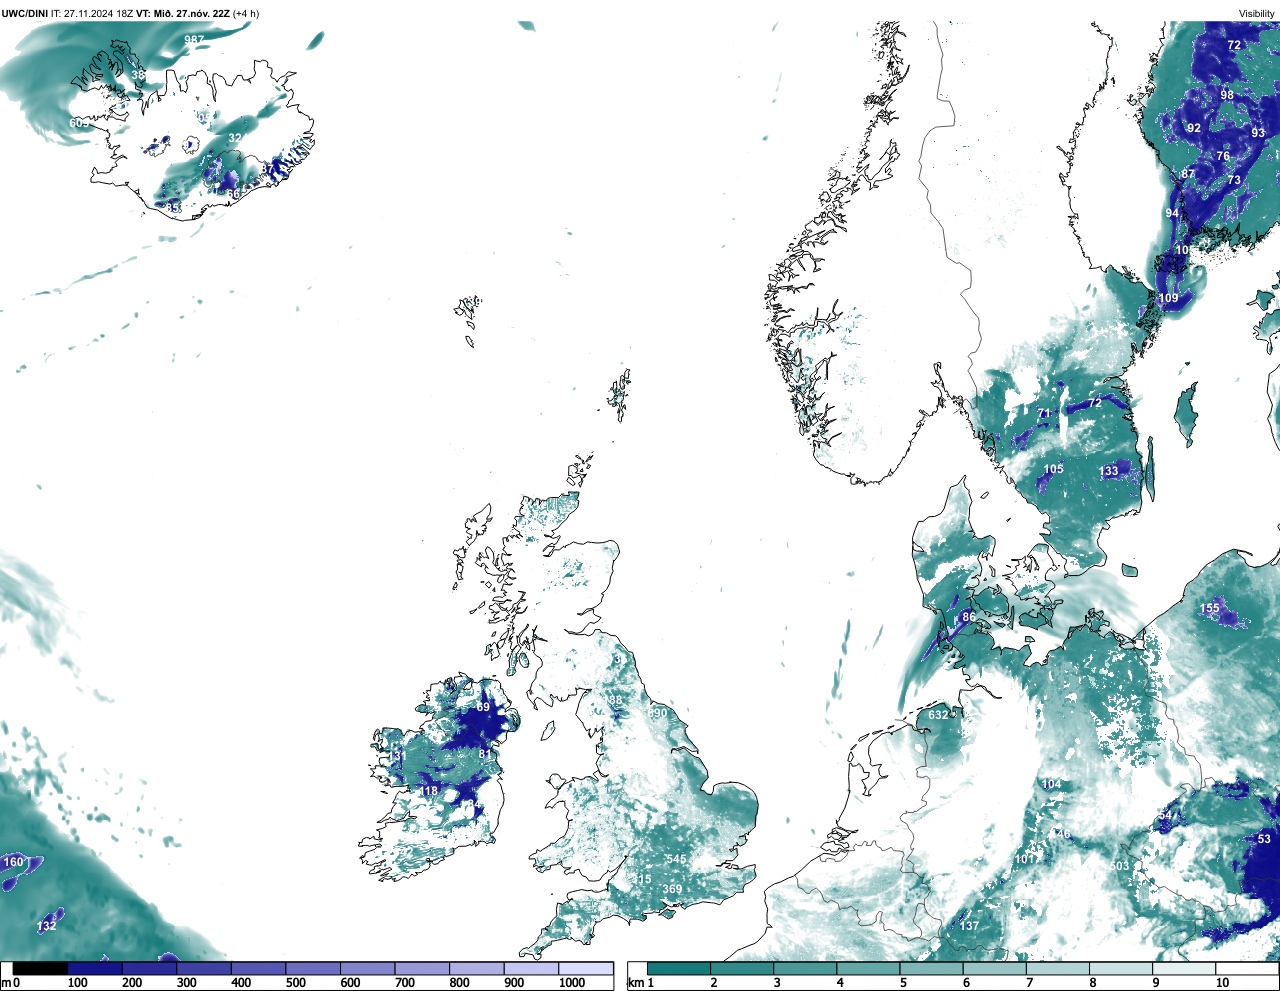Select the 300–400 m legend swatch
This screenshot has width=1280, height=991.
coord(204,968)
